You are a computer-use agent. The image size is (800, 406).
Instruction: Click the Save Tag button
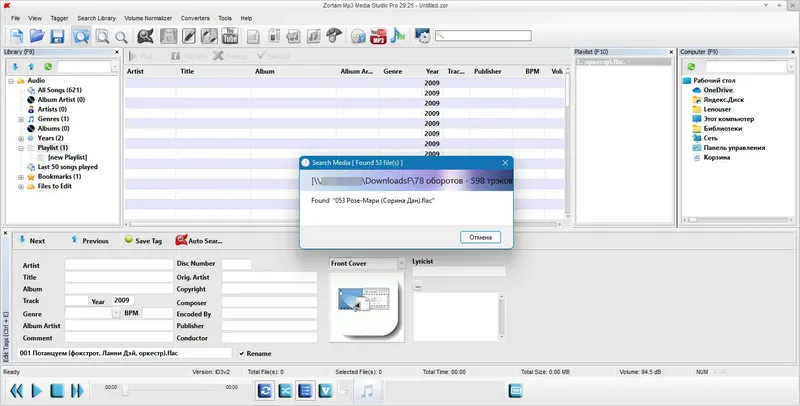point(143,240)
